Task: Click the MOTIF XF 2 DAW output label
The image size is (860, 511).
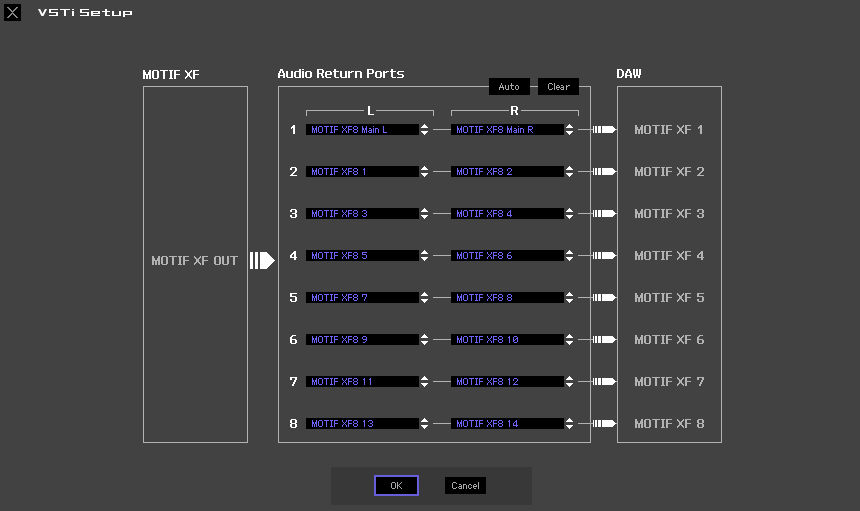Action: tap(669, 172)
